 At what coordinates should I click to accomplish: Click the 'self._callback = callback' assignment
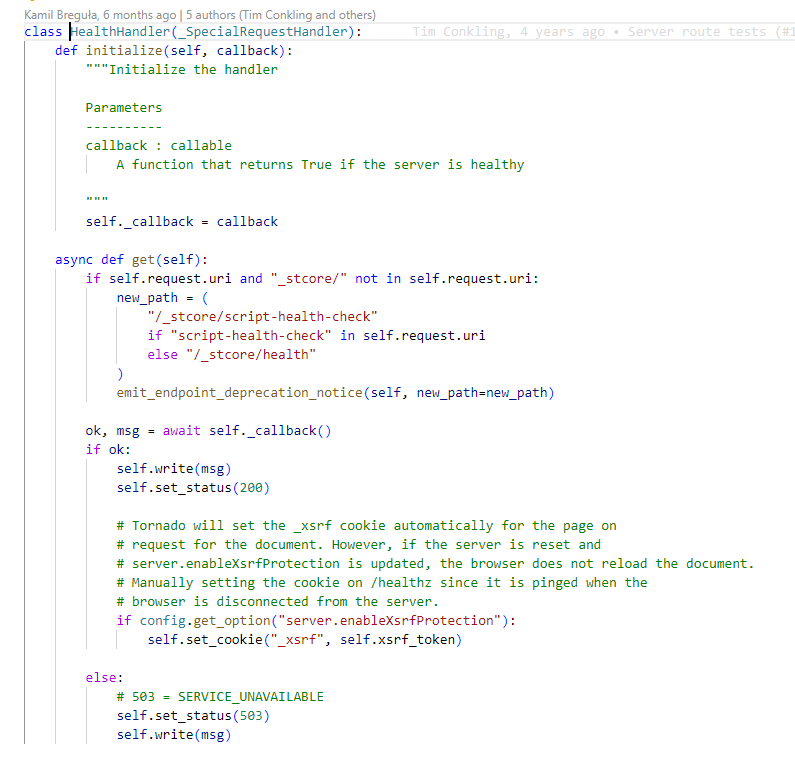point(182,222)
